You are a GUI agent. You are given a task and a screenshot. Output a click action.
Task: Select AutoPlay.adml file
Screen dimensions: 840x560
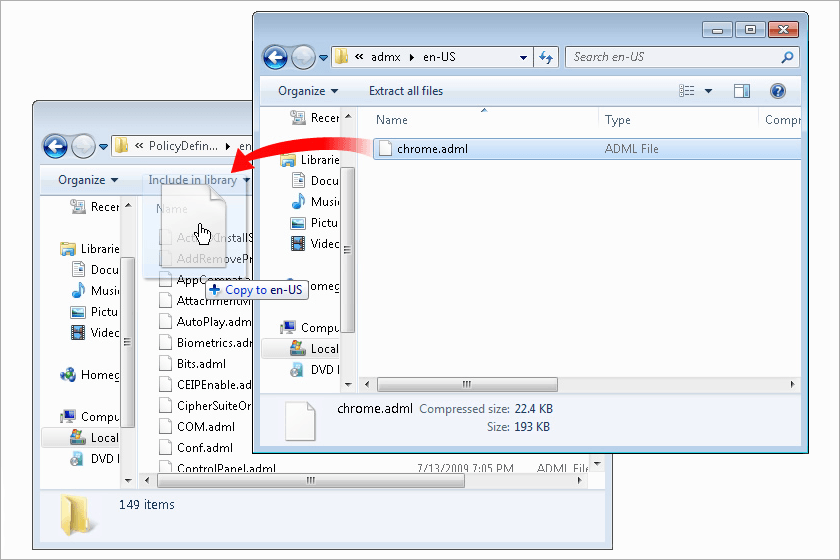[x=205, y=322]
